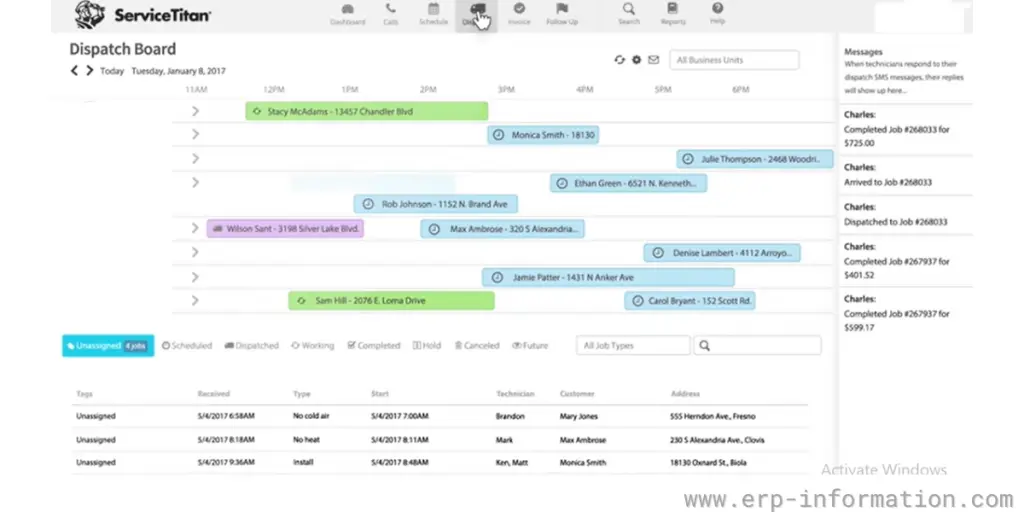Select the Unassigned 4 jobs filter
Image resolution: width=1024 pixels, height=512 pixels.
click(x=108, y=345)
